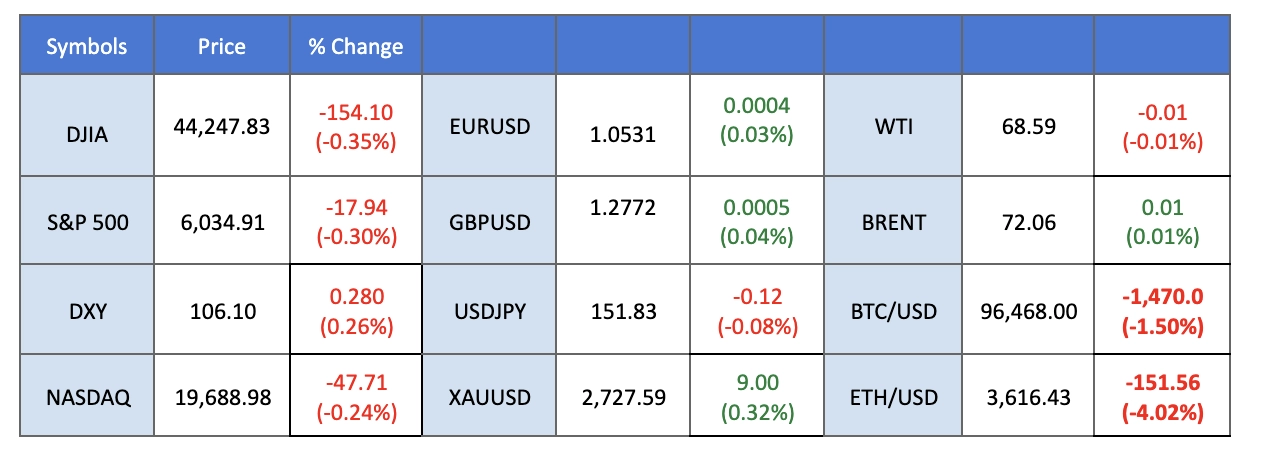Select the XAUUSD symbol cell
The image size is (1274, 456).
[x=490, y=398]
